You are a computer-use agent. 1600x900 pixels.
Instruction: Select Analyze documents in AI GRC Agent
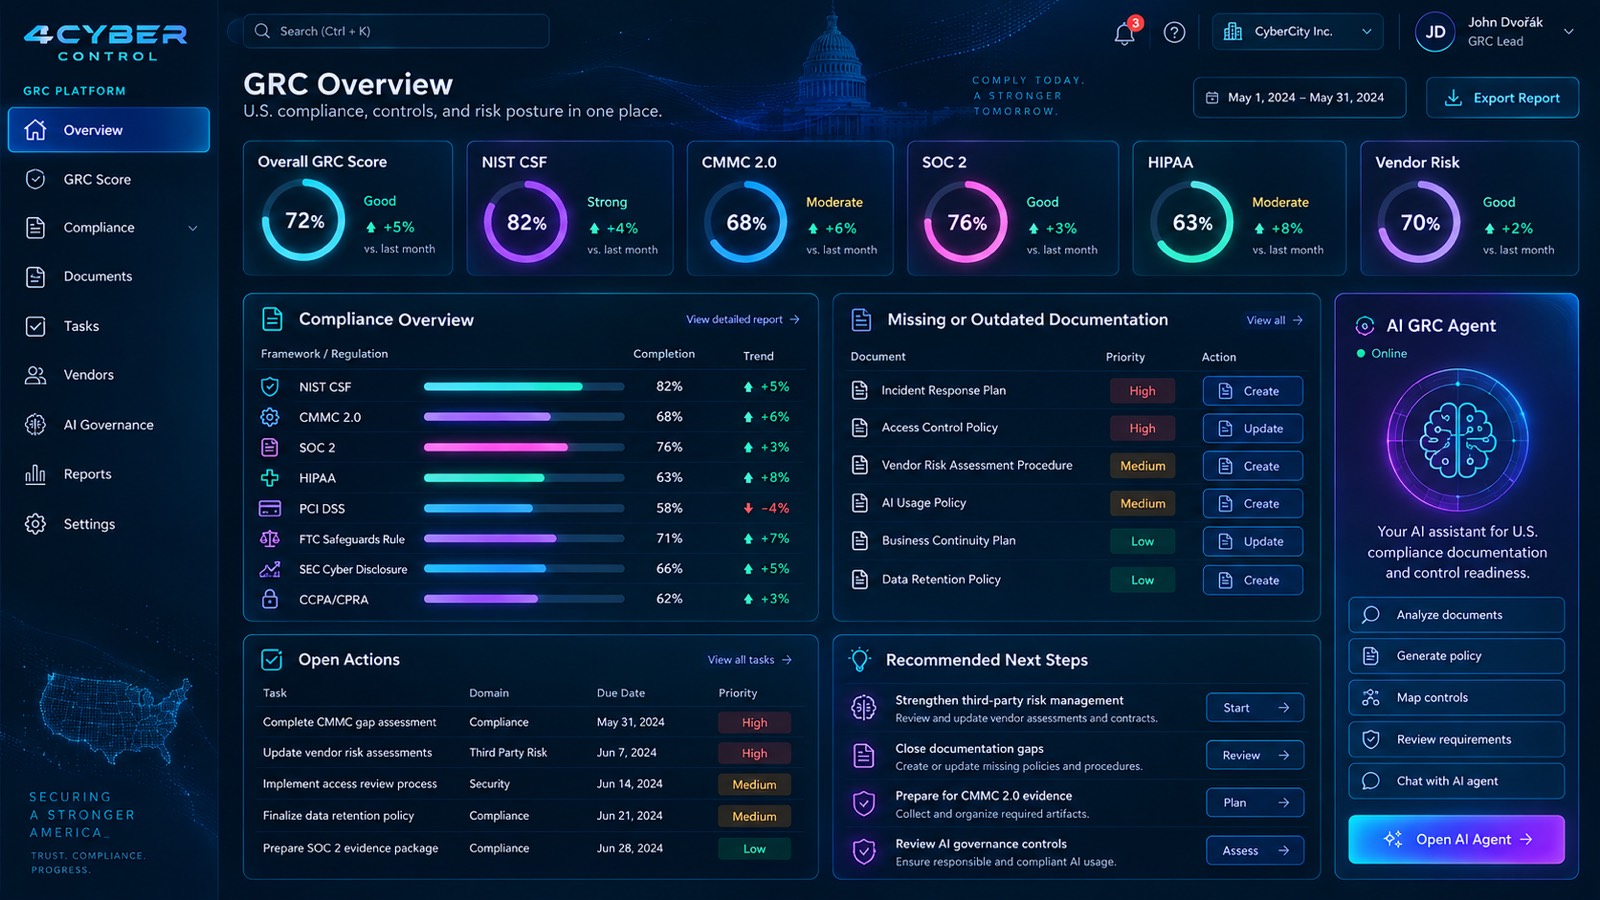click(1456, 615)
